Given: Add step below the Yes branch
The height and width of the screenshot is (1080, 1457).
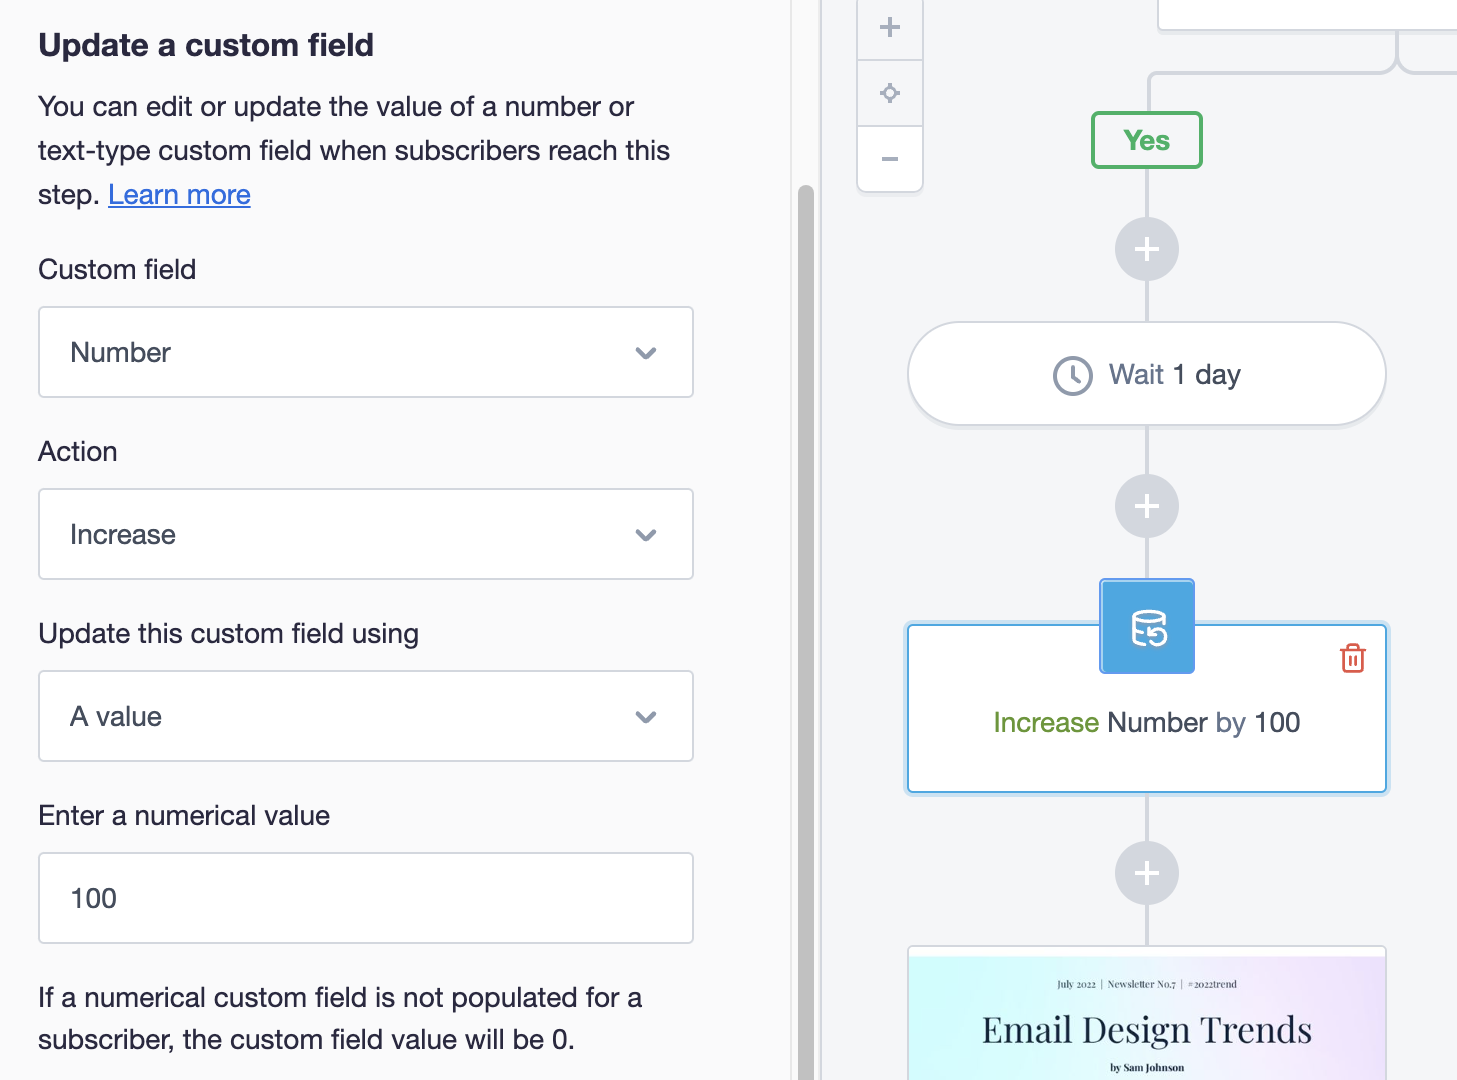Looking at the screenshot, I should [1147, 249].
